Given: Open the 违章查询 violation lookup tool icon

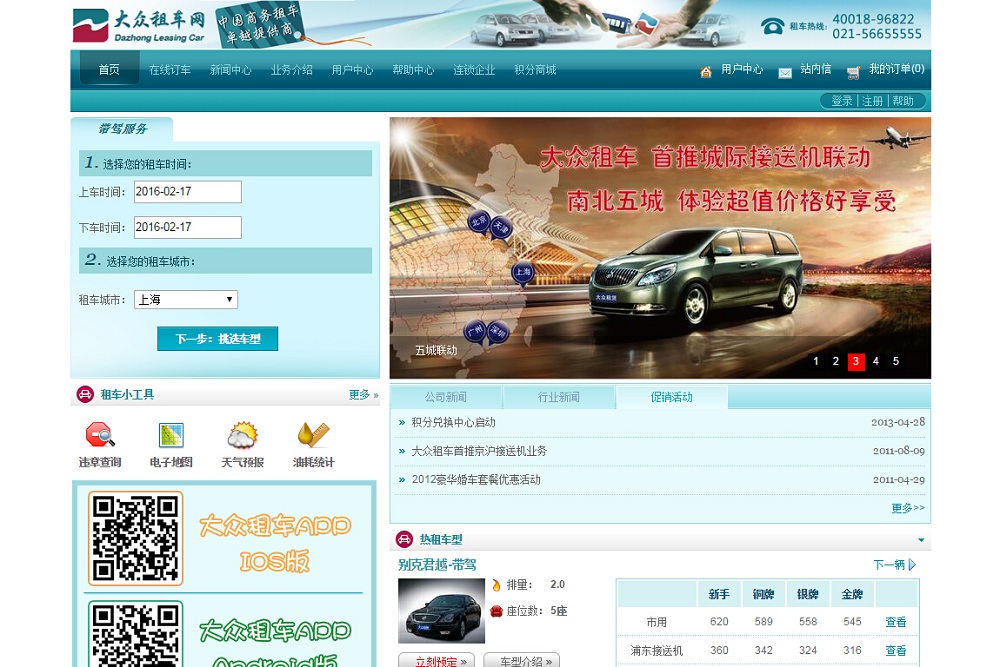Looking at the screenshot, I should (x=100, y=435).
